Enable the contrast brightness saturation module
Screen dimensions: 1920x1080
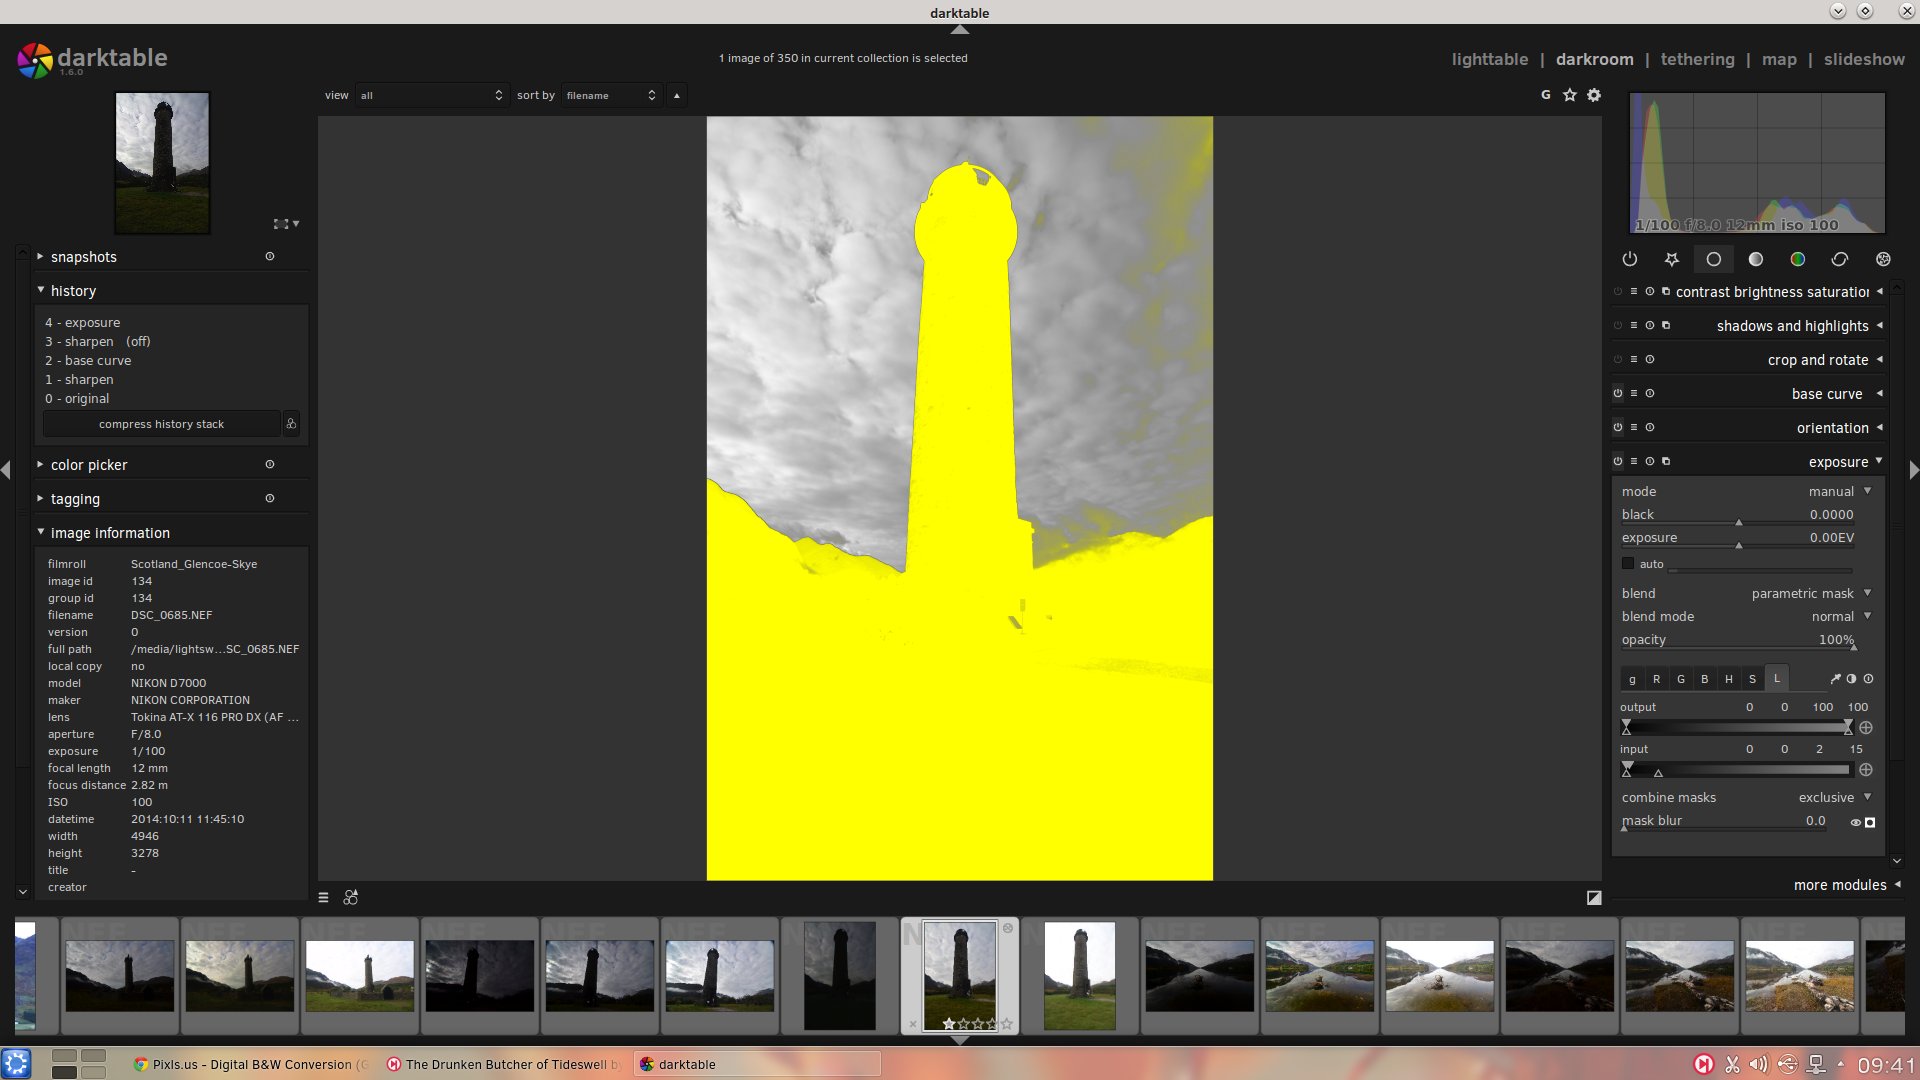tap(1617, 292)
